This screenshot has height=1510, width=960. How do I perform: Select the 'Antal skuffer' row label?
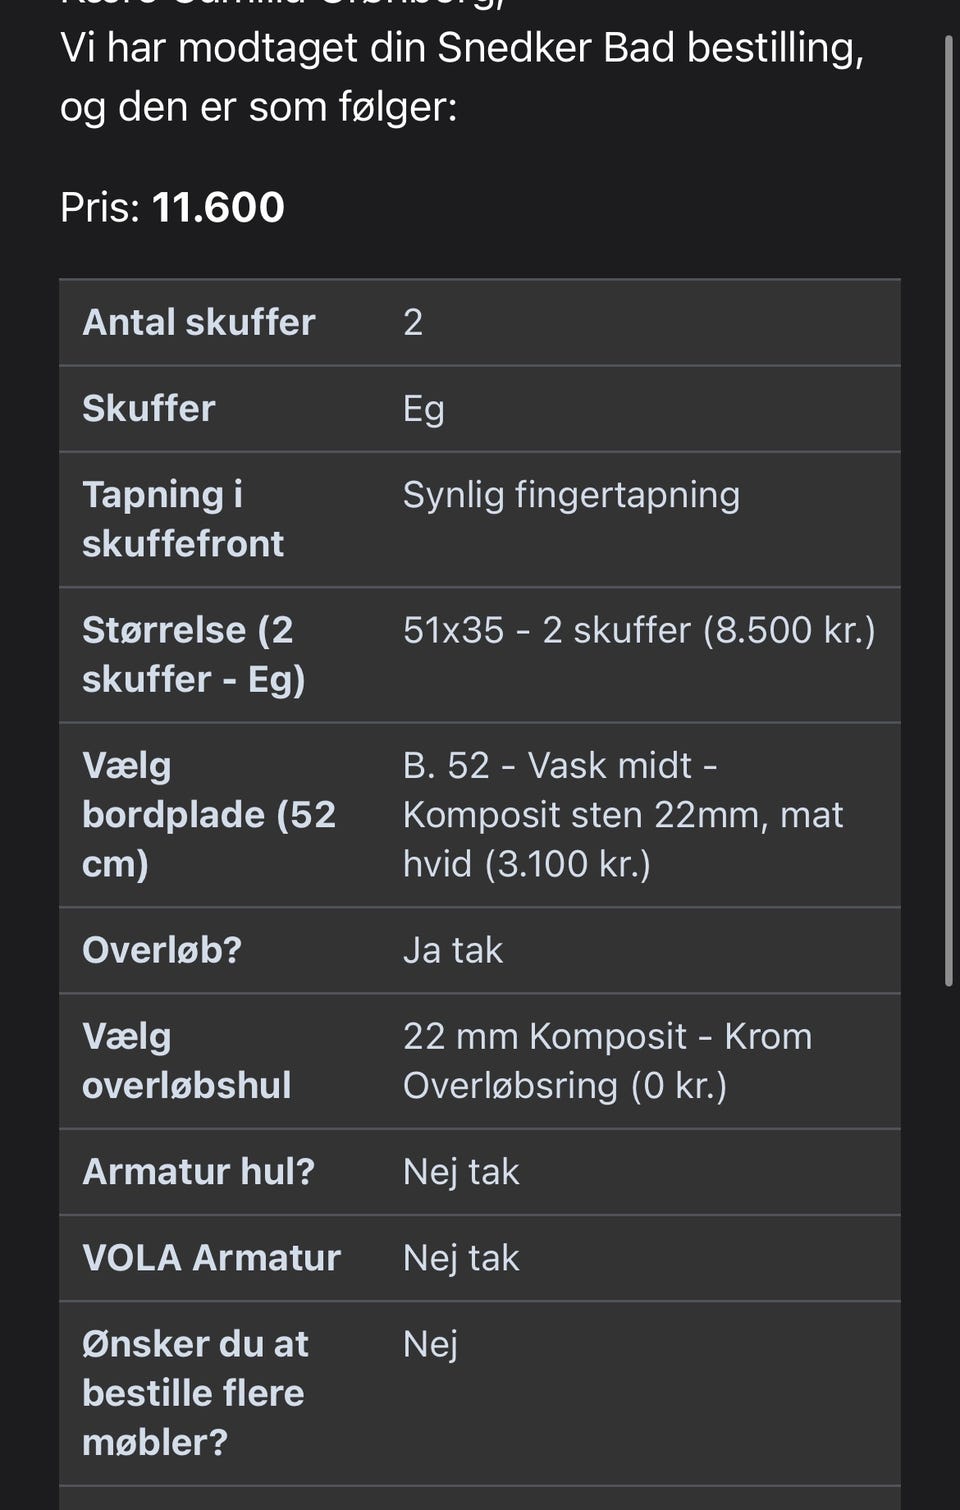coord(198,322)
